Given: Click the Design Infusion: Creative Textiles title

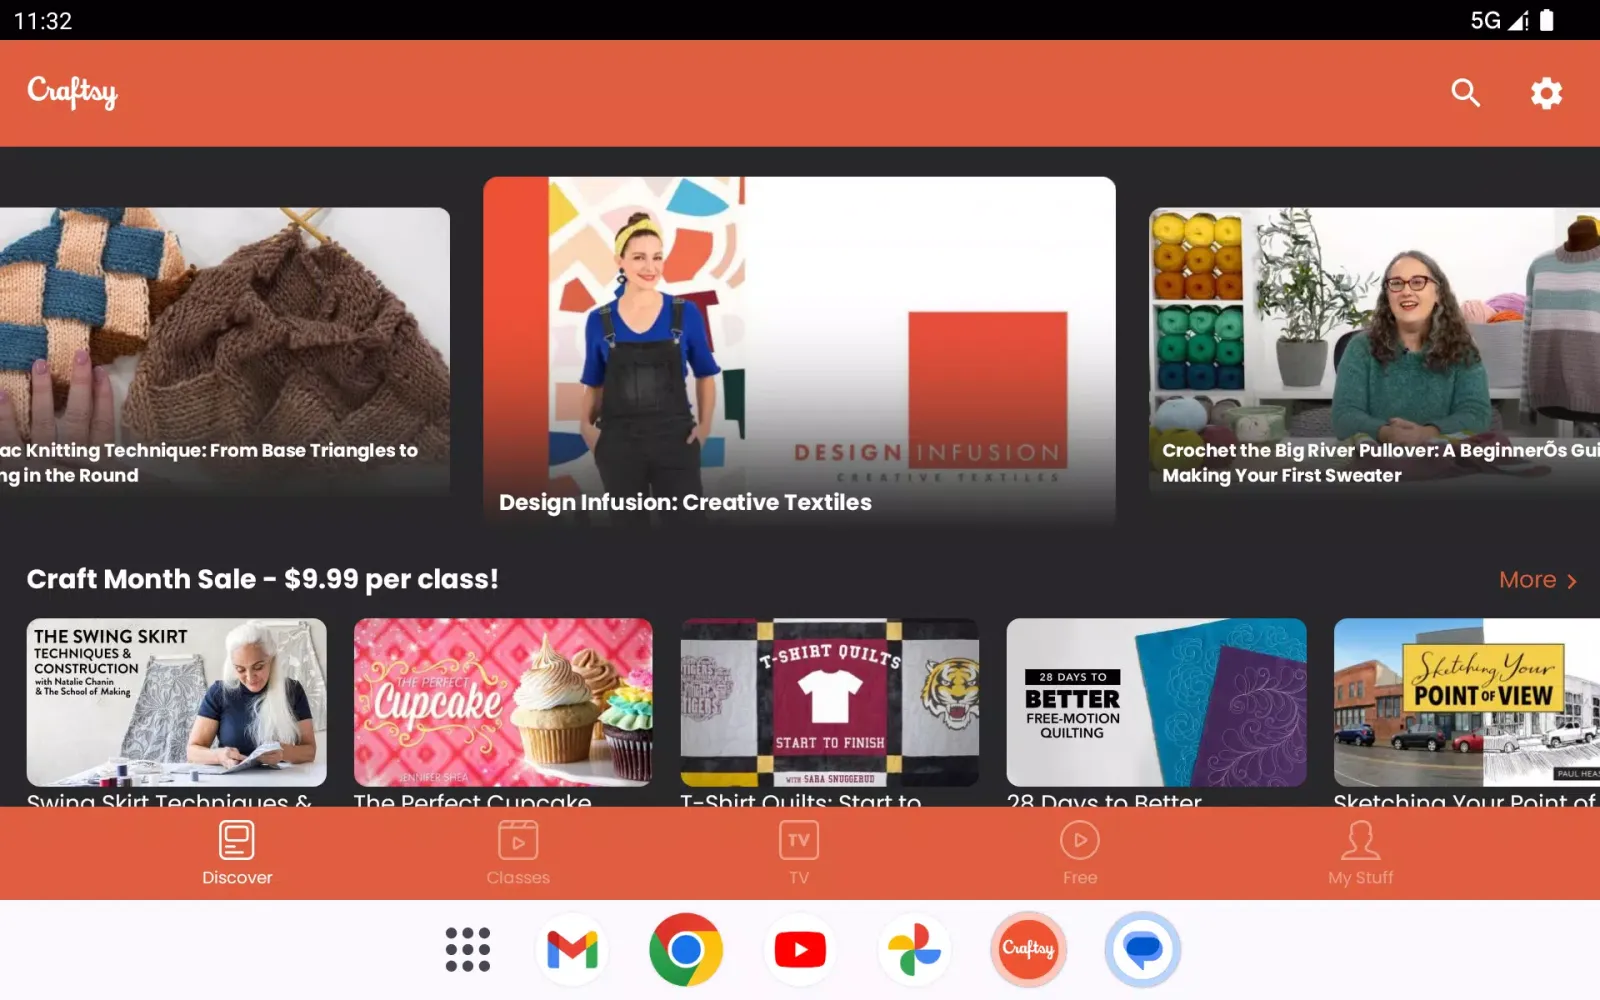Looking at the screenshot, I should click(685, 502).
